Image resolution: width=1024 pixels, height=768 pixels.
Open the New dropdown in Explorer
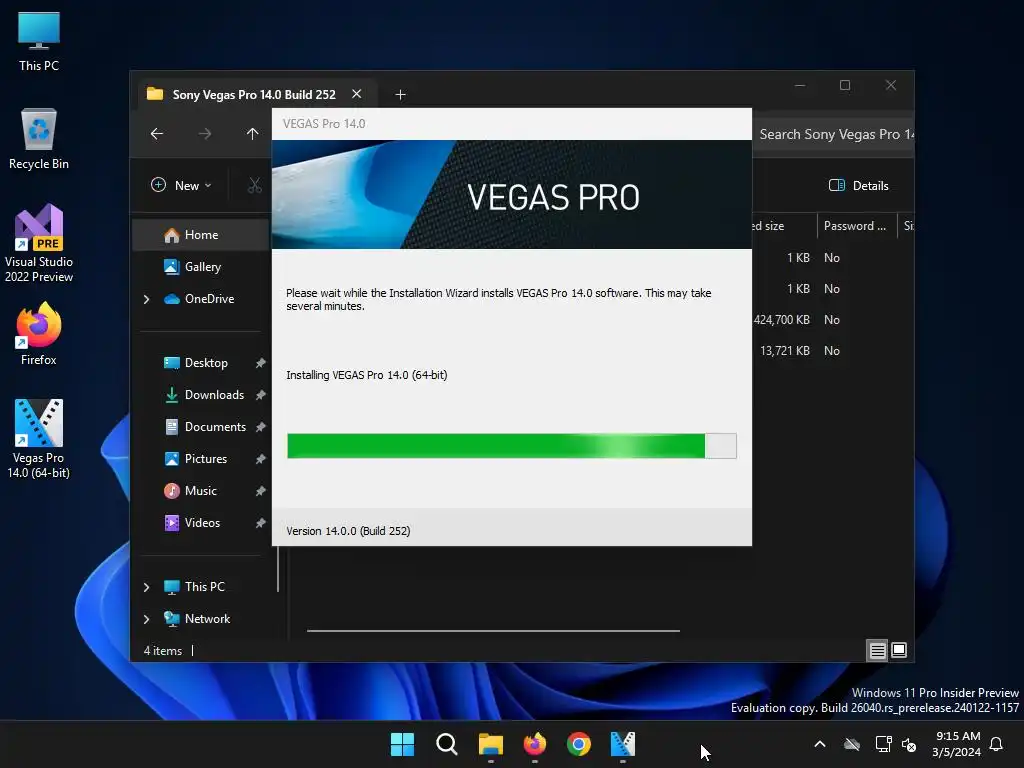click(x=181, y=185)
